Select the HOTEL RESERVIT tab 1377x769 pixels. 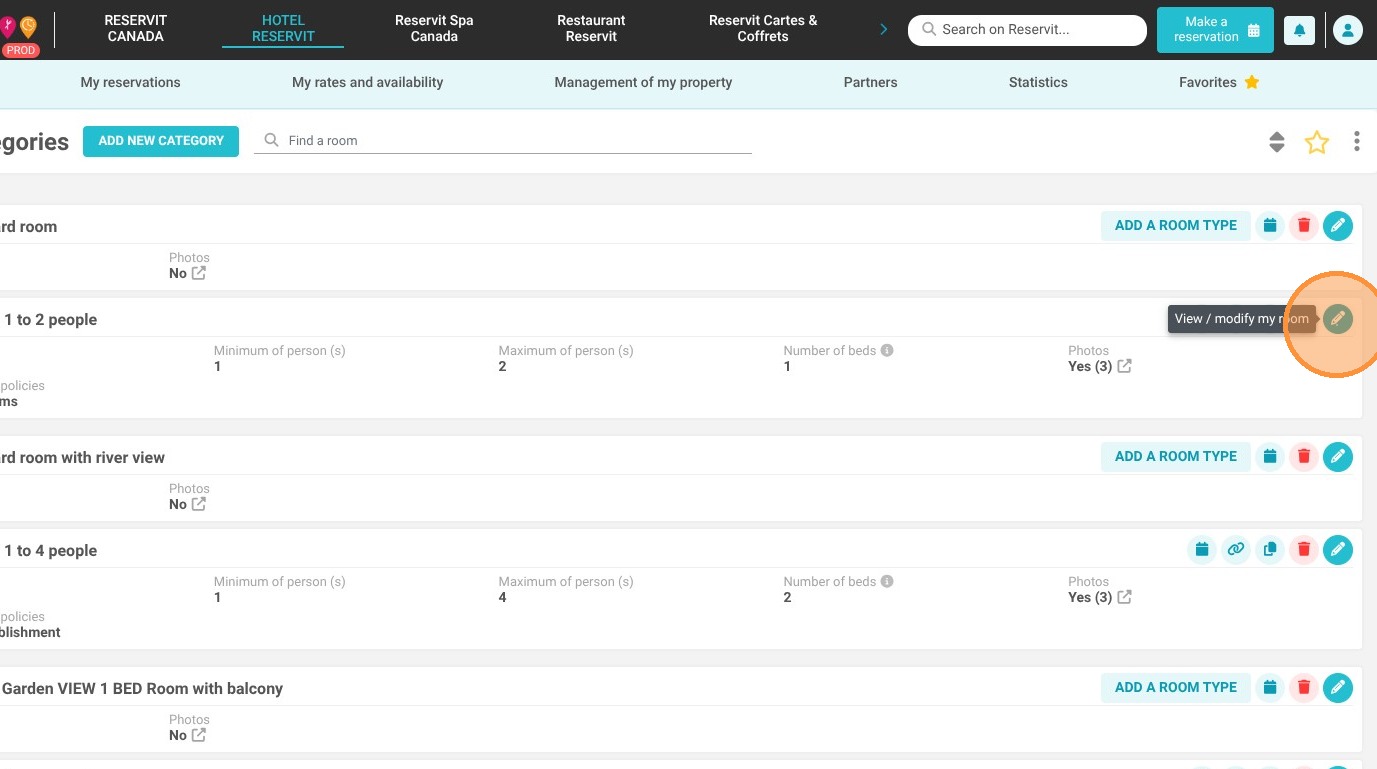[x=283, y=28]
